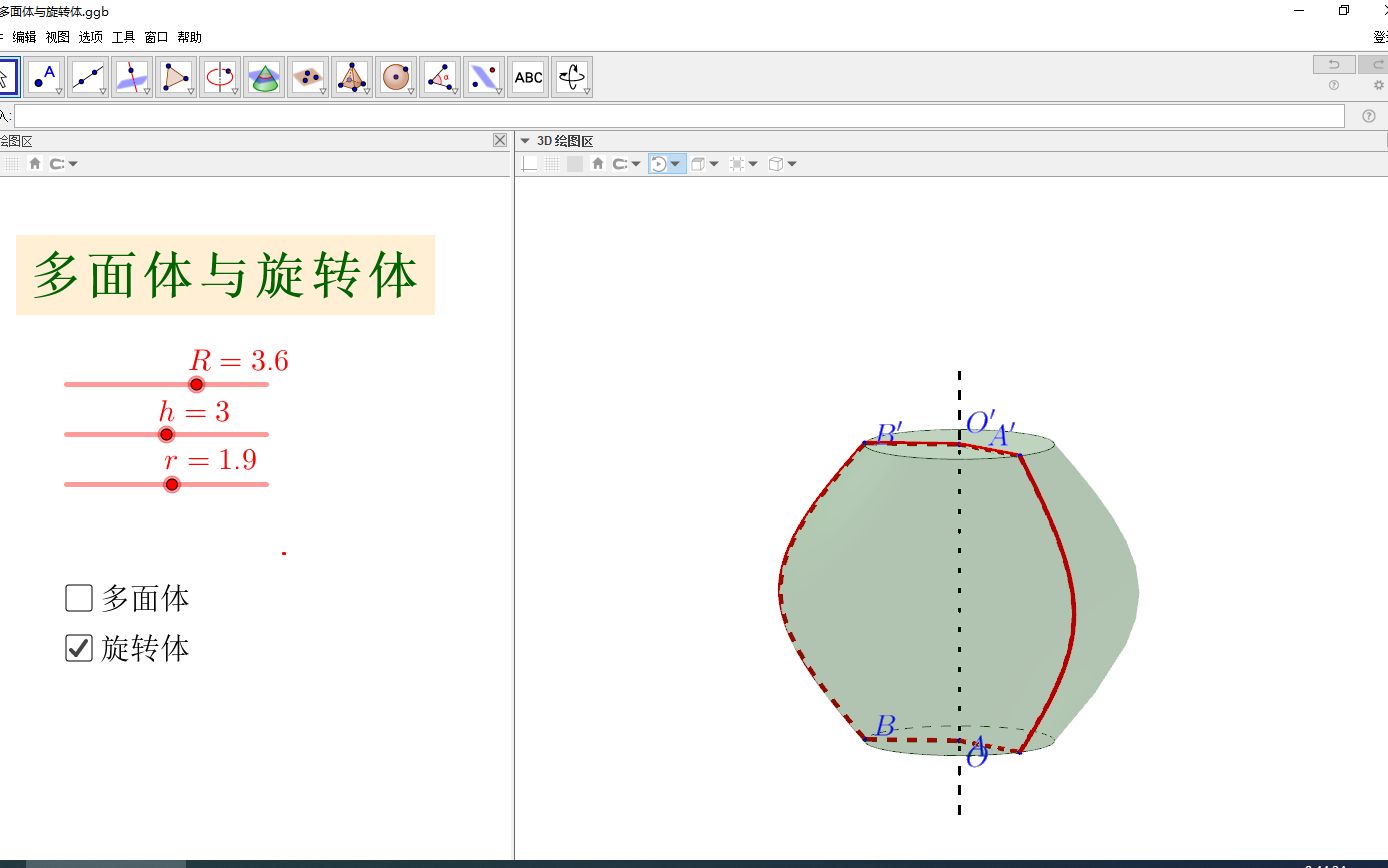Image resolution: width=1388 pixels, height=868 pixels.
Task: Open input bar help icon
Action: 1369,116
